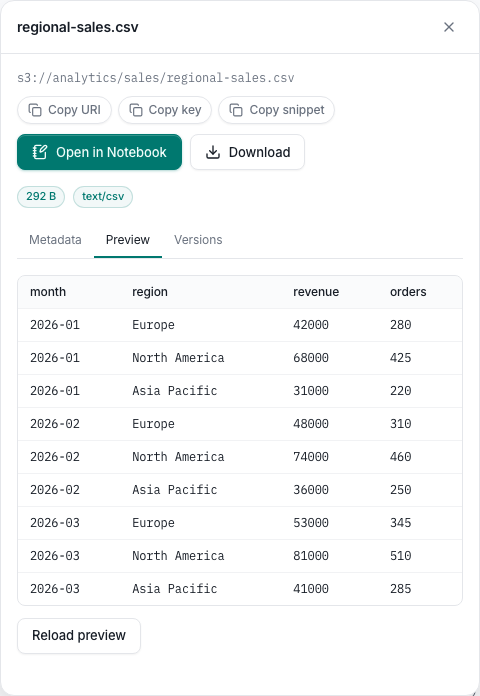Select orders cell 510
This screenshot has height=696, width=480.
pos(401,556)
